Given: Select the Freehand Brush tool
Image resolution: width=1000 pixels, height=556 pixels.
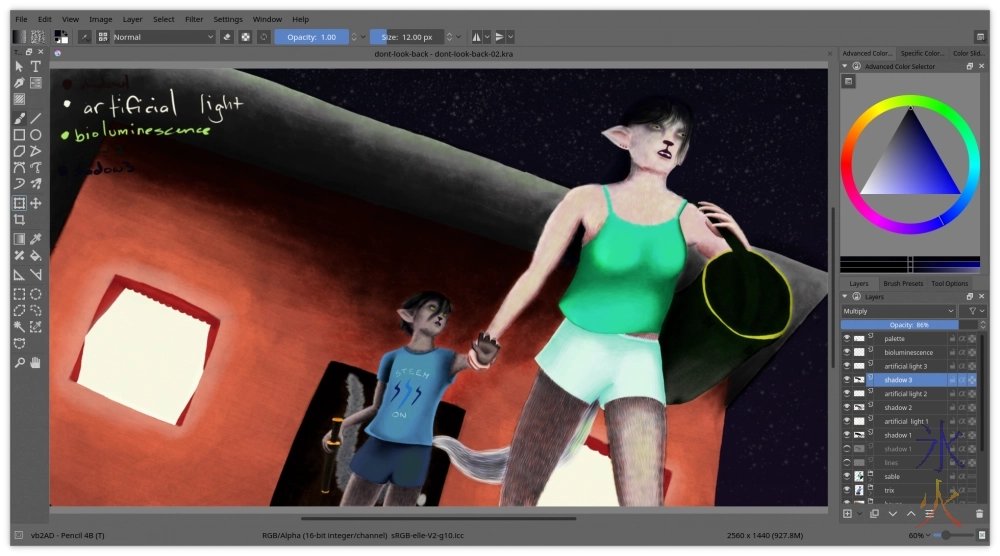Looking at the screenshot, I should click(x=19, y=118).
